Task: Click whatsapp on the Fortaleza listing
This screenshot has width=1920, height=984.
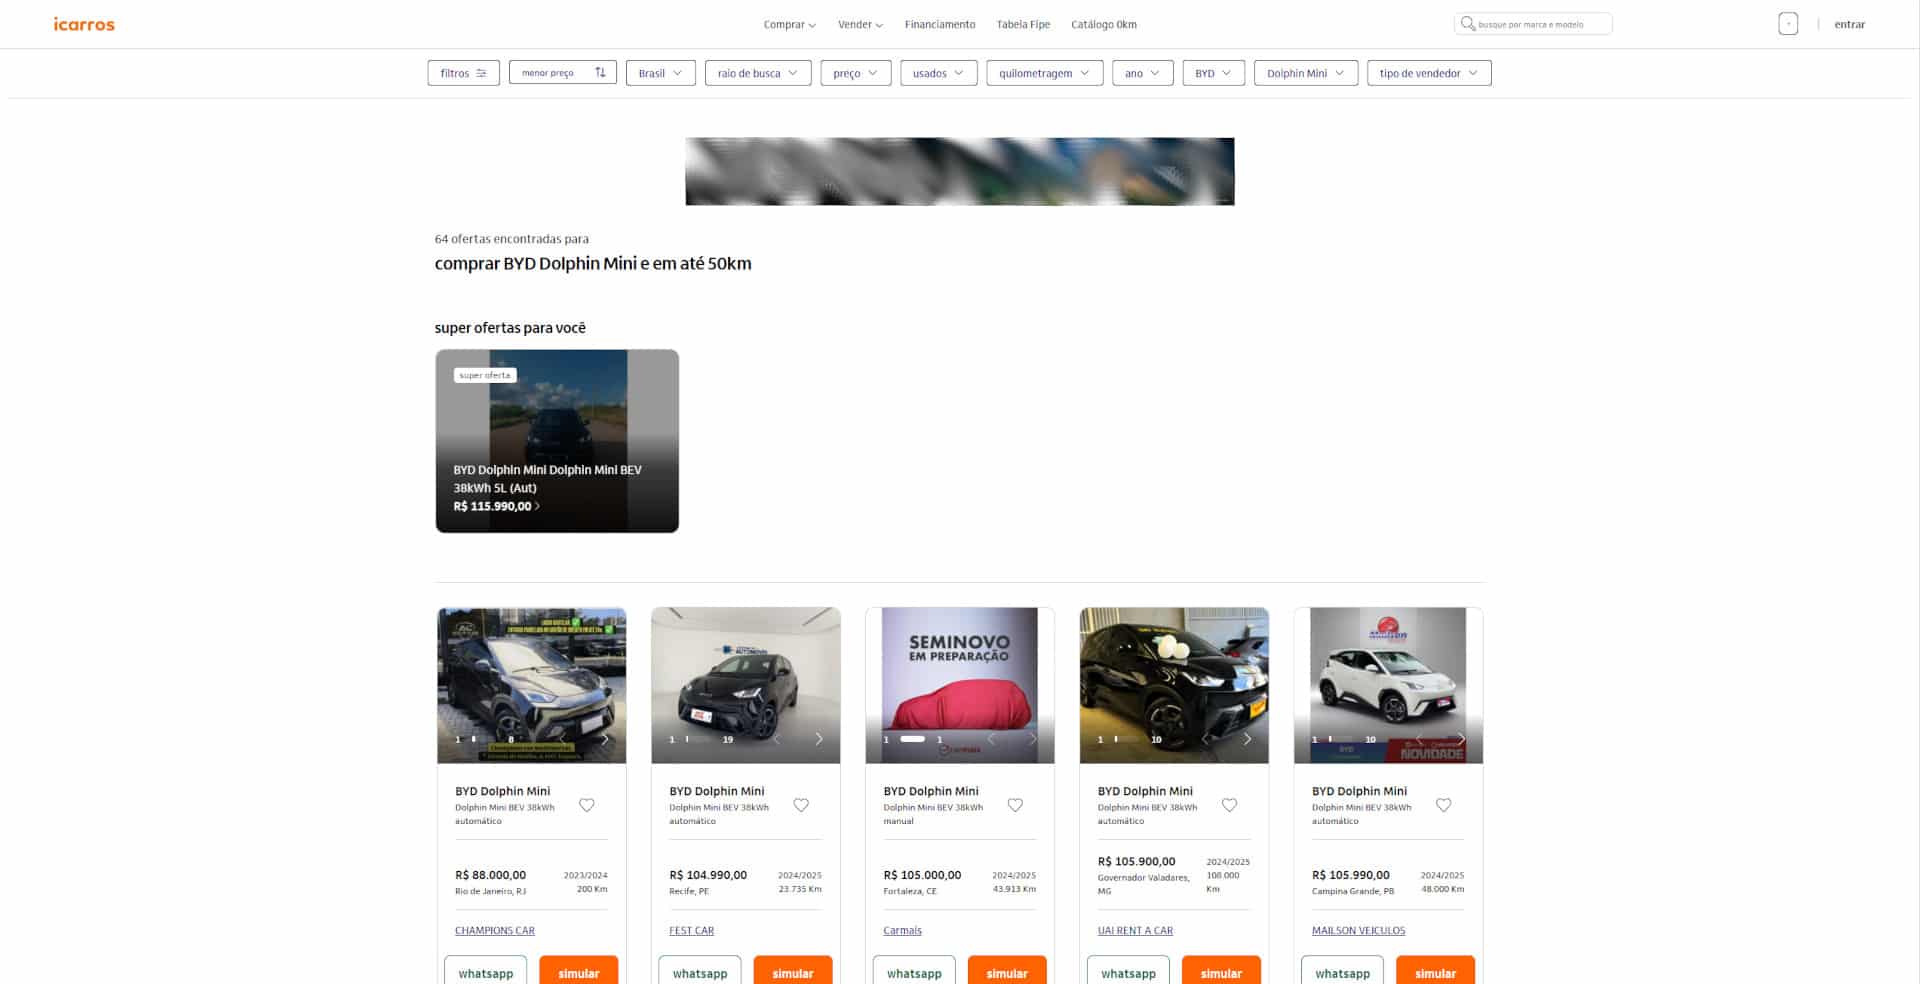Action: (914, 971)
